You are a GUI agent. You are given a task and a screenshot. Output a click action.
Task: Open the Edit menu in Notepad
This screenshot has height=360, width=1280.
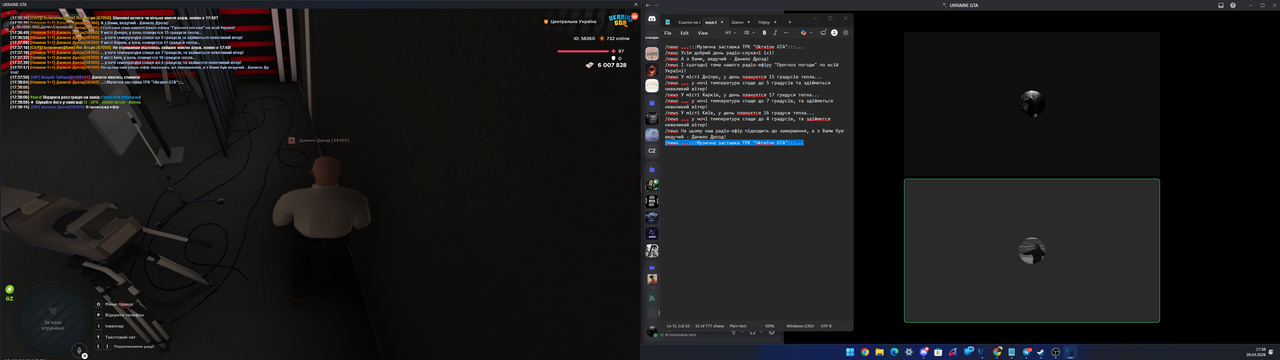point(684,33)
